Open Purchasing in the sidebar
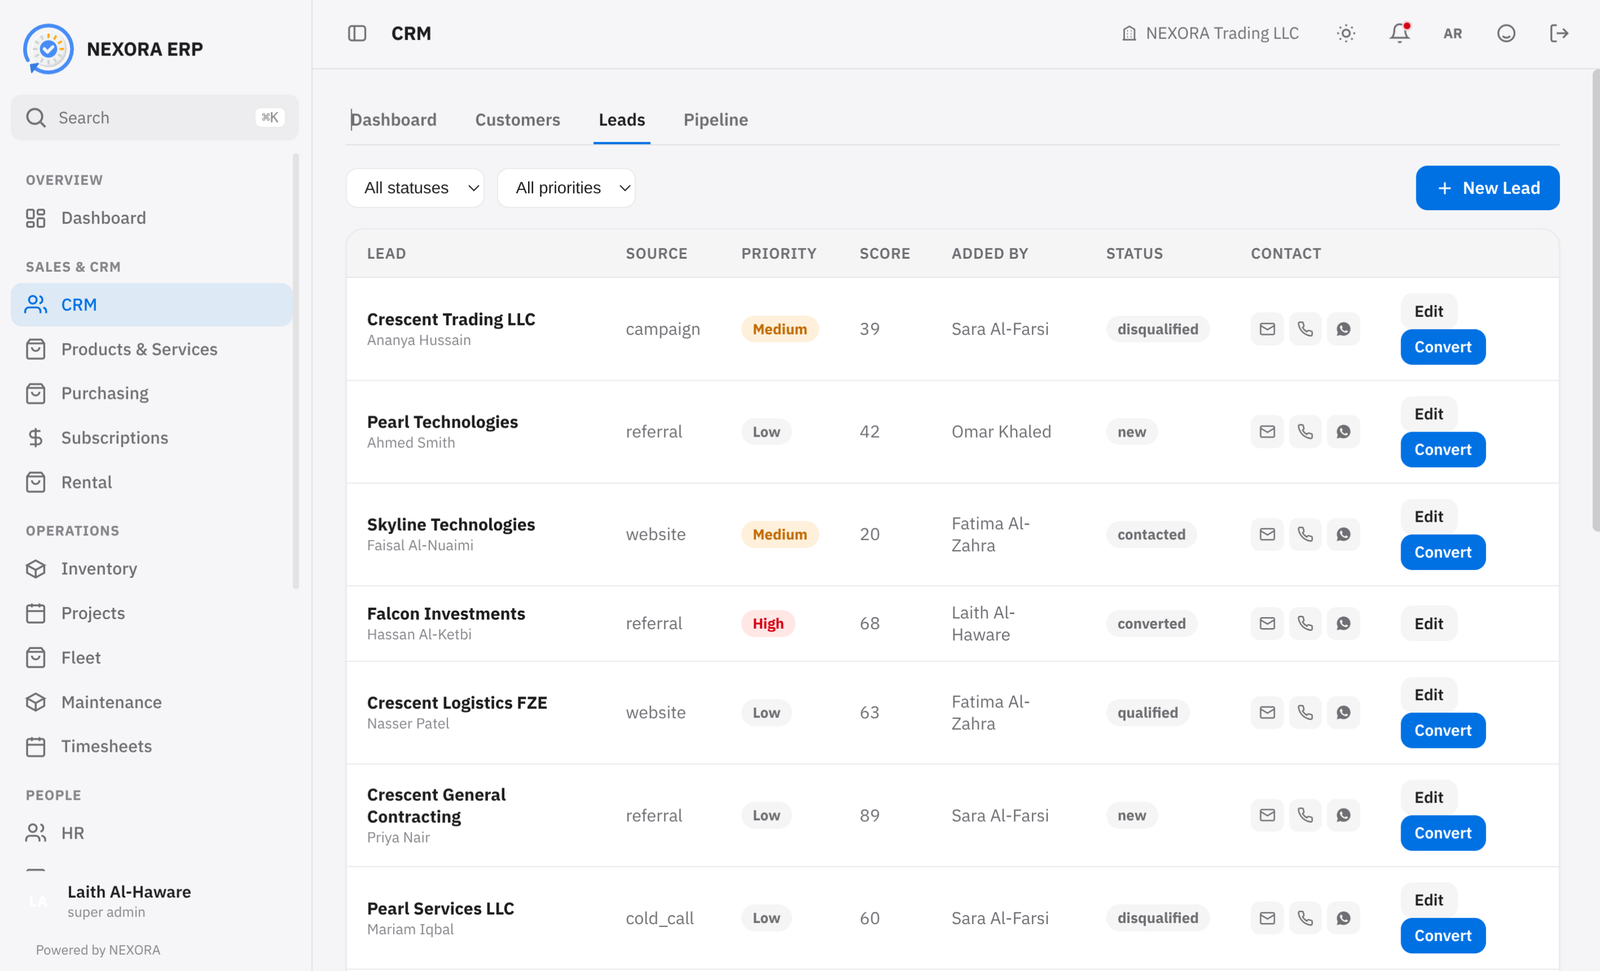Screen dimensions: 1600x971 (152, 393)
